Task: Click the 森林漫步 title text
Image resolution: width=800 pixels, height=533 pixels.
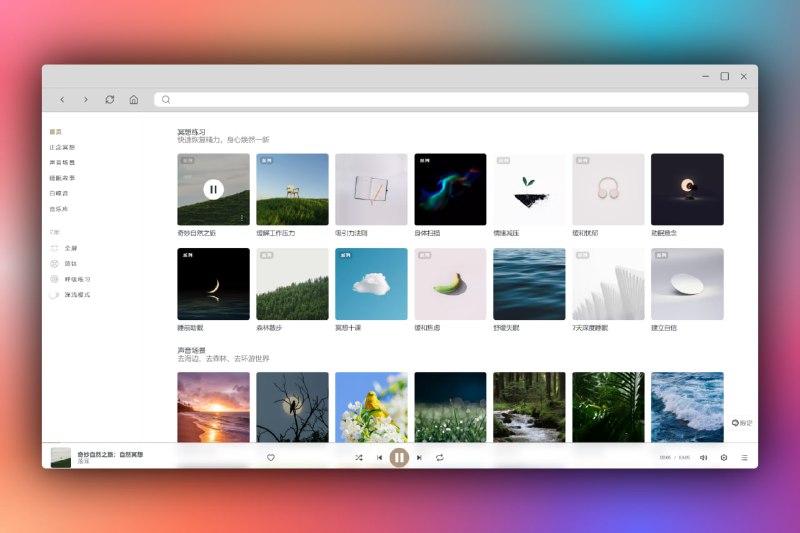Action: (x=269, y=328)
